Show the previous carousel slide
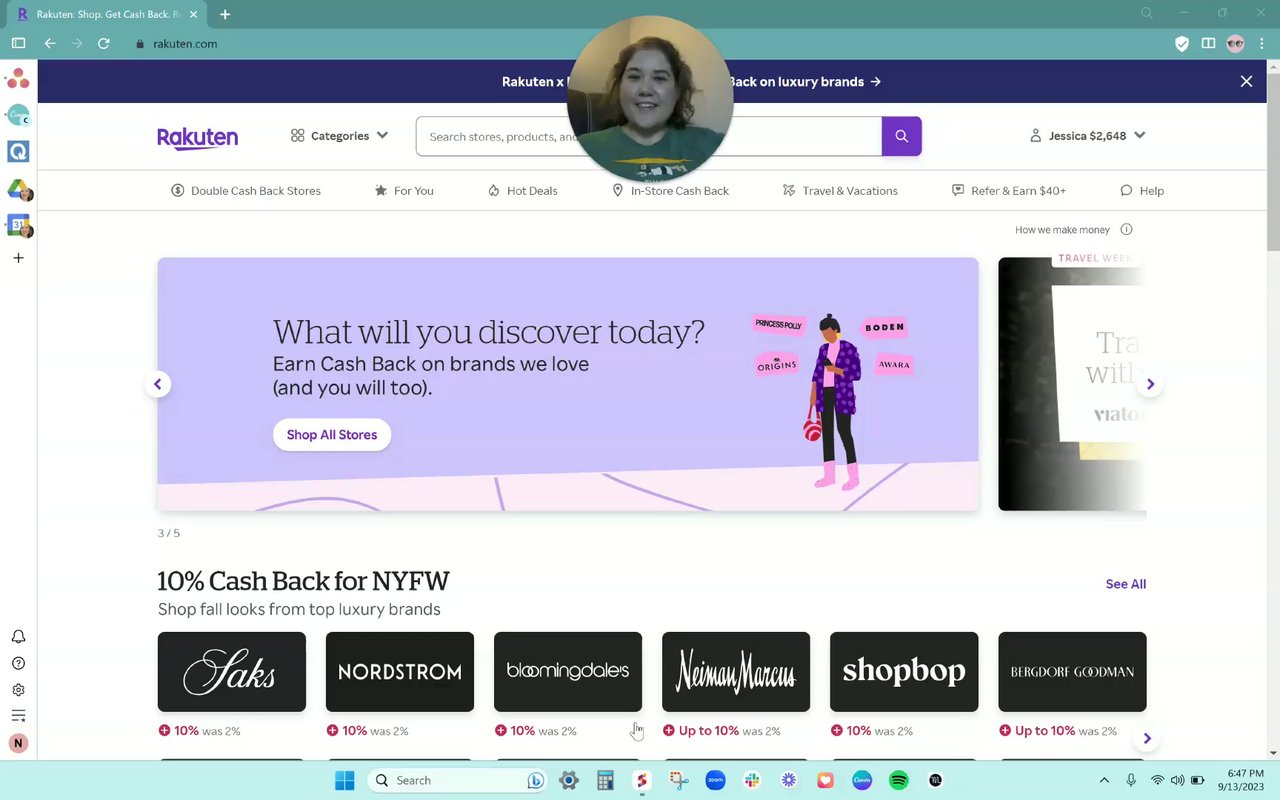 click(x=157, y=384)
